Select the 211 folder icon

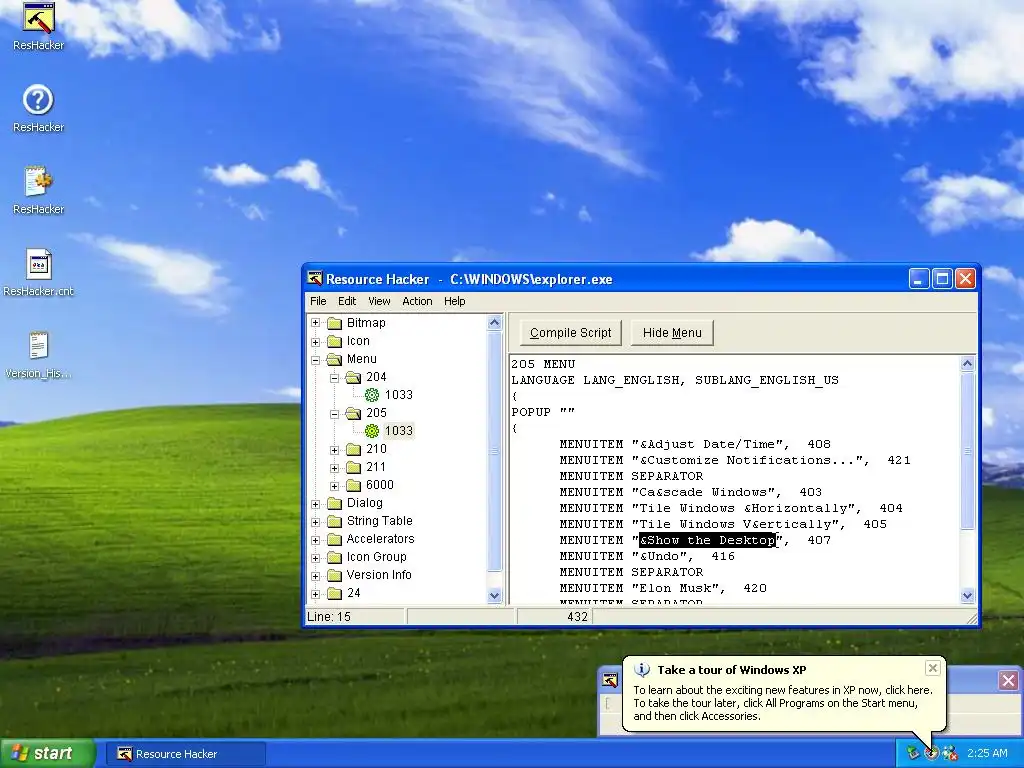click(x=353, y=467)
